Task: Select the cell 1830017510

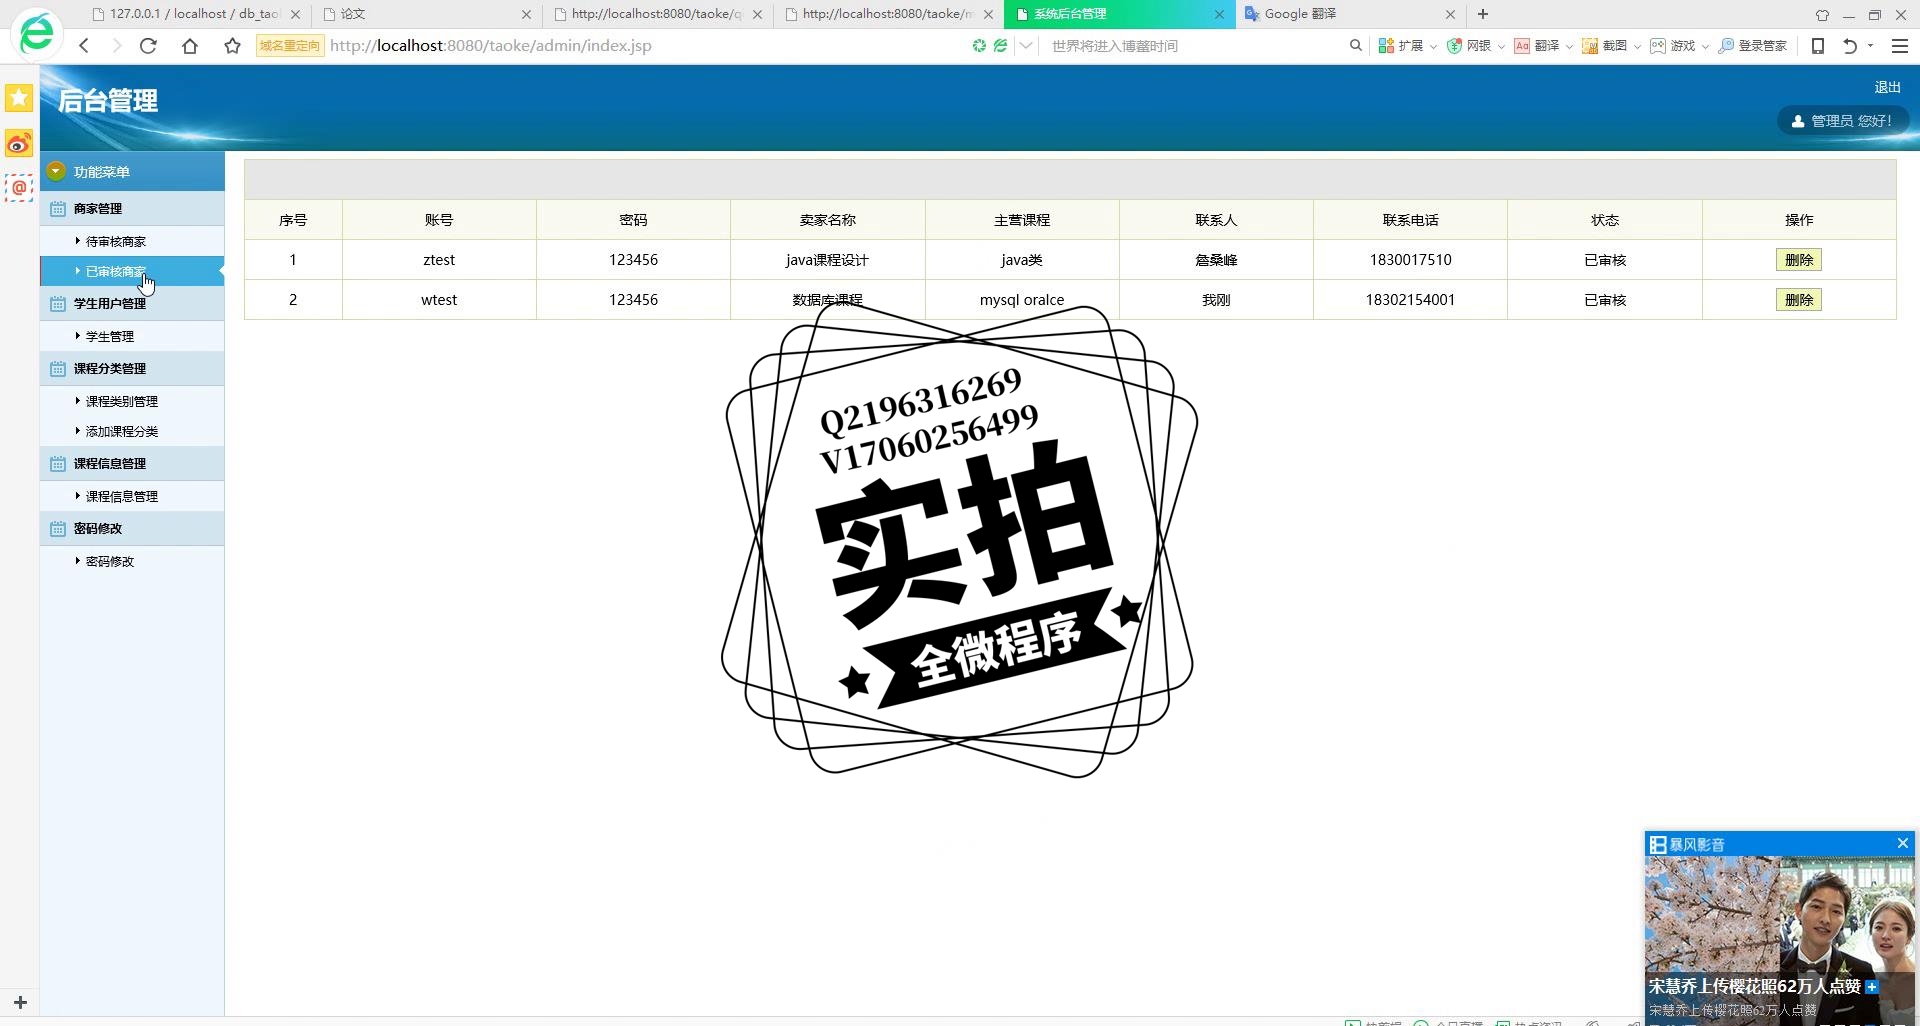Action: (1410, 260)
